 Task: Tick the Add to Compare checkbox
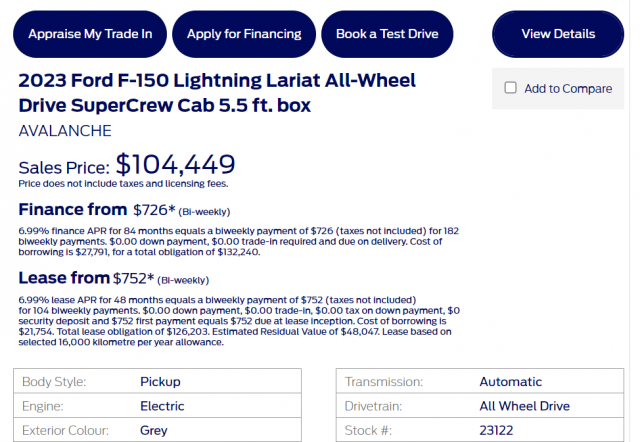pos(511,88)
